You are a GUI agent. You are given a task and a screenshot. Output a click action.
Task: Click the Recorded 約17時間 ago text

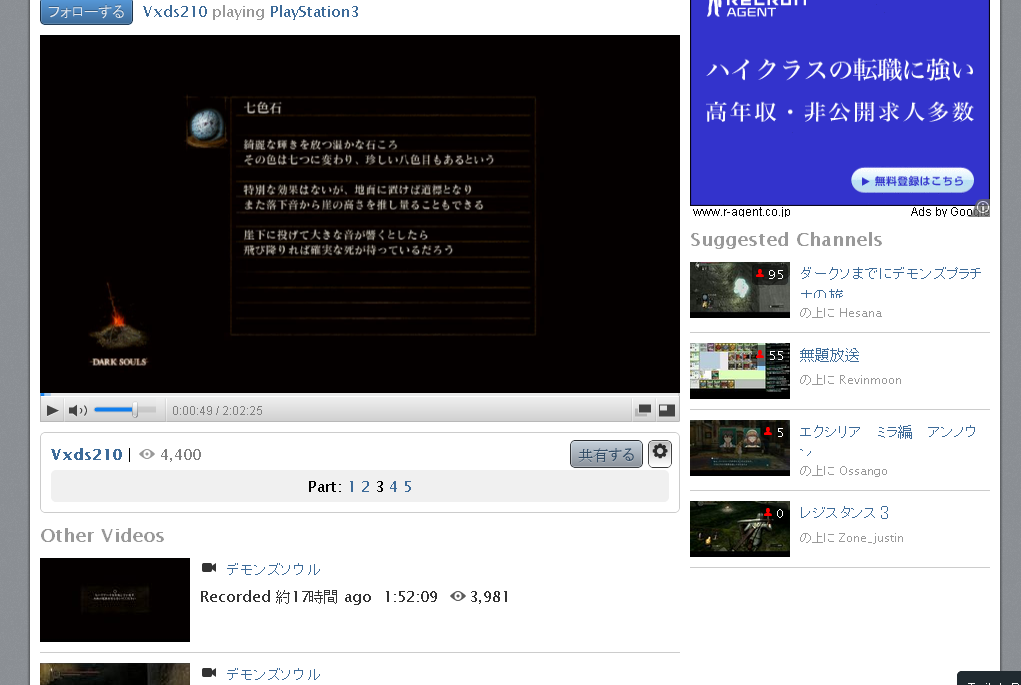click(285, 596)
